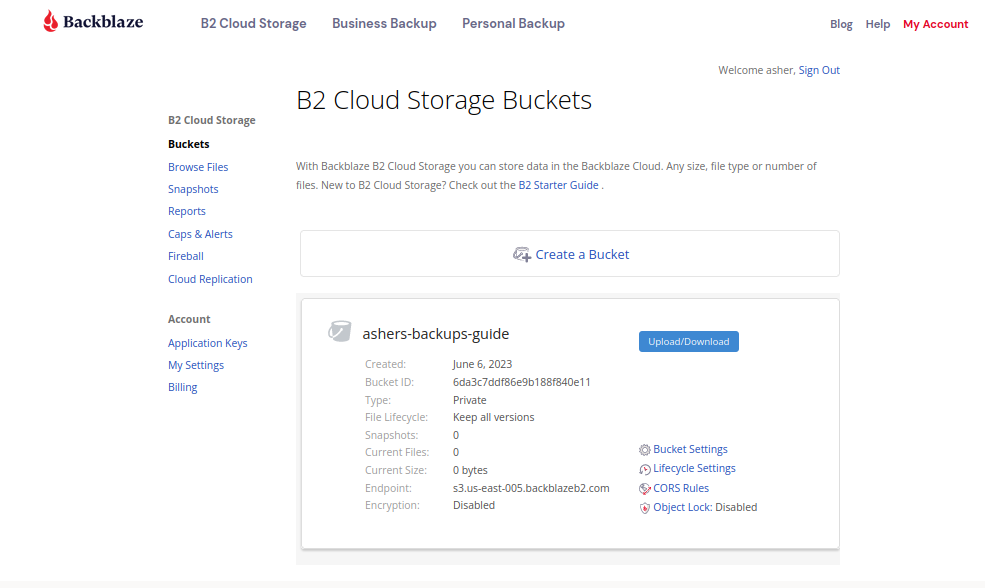Click the Keep all versions value
The image size is (985, 588).
[x=493, y=417]
